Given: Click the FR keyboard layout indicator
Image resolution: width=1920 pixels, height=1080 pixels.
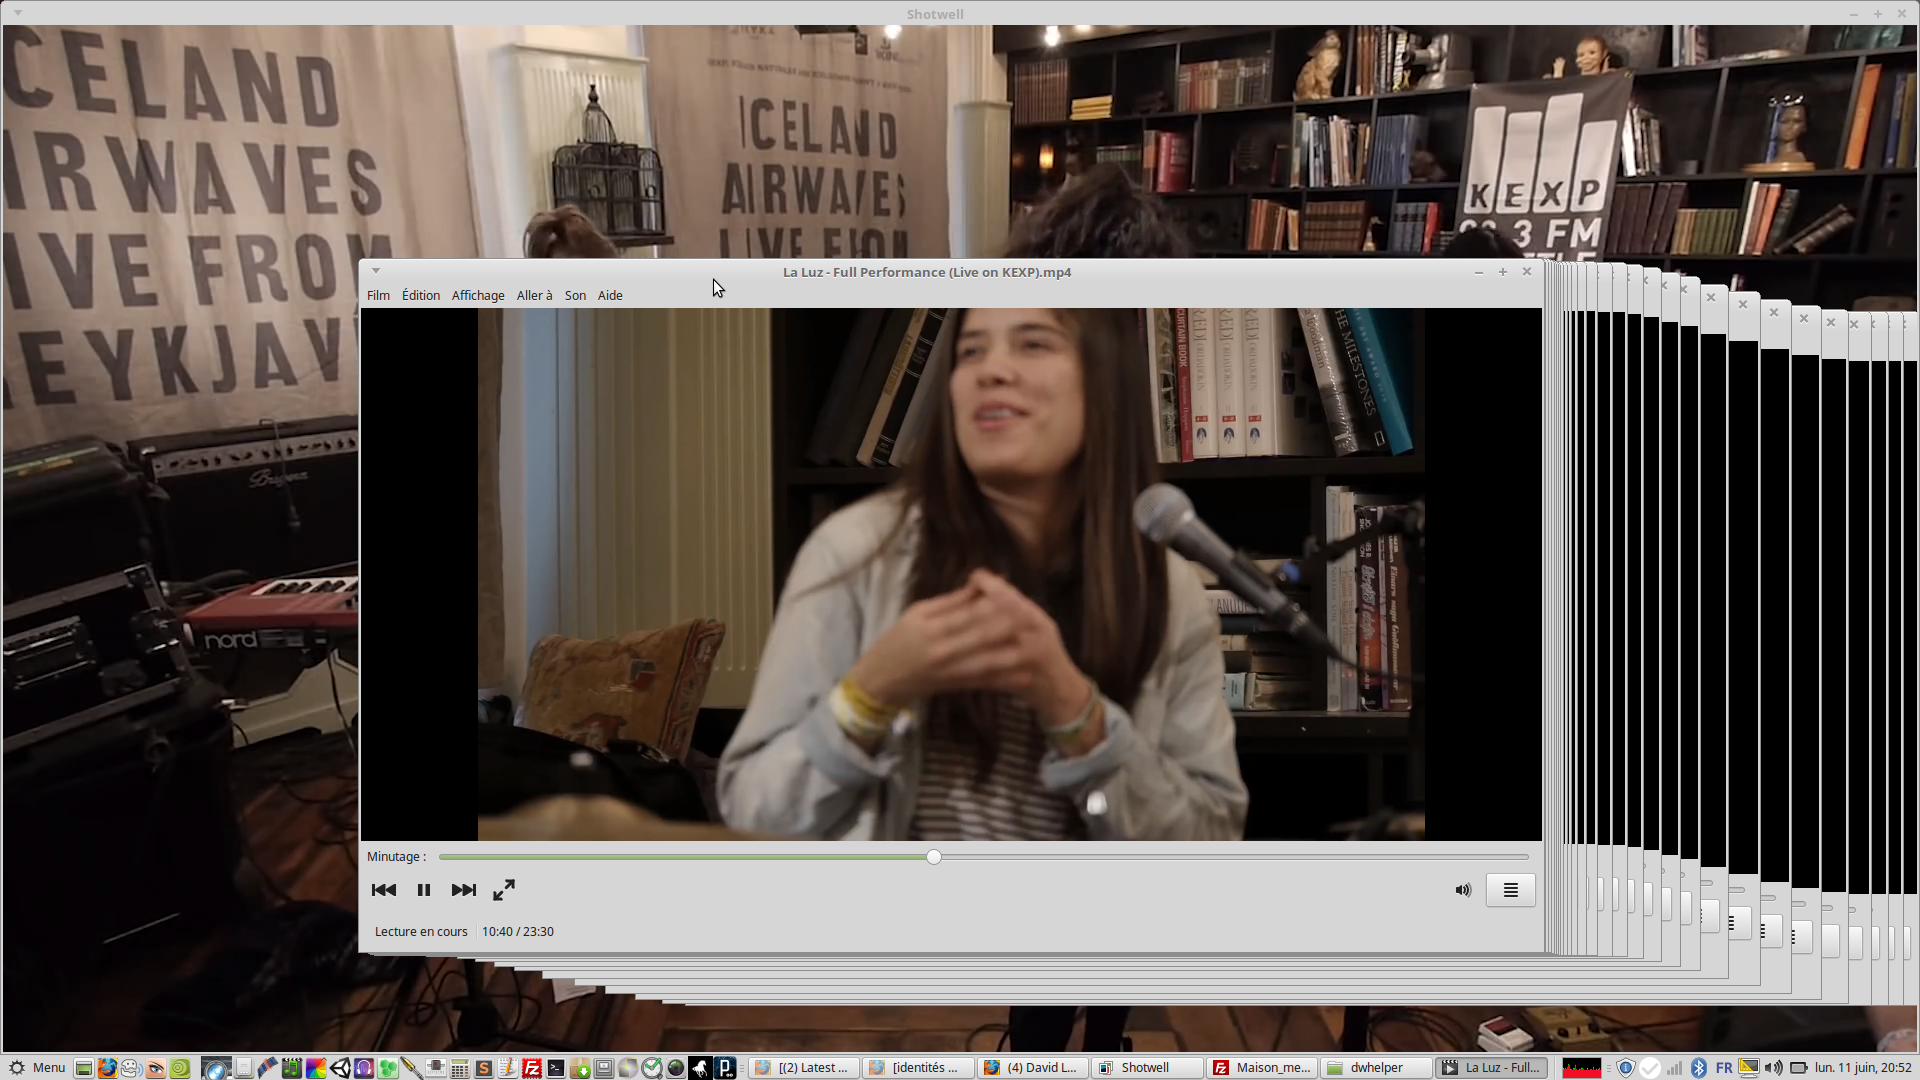Looking at the screenshot, I should tap(1724, 1067).
